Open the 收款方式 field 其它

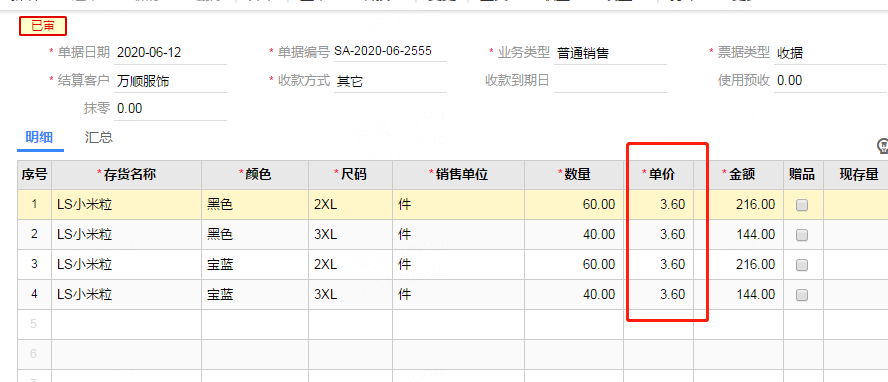coord(390,81)
